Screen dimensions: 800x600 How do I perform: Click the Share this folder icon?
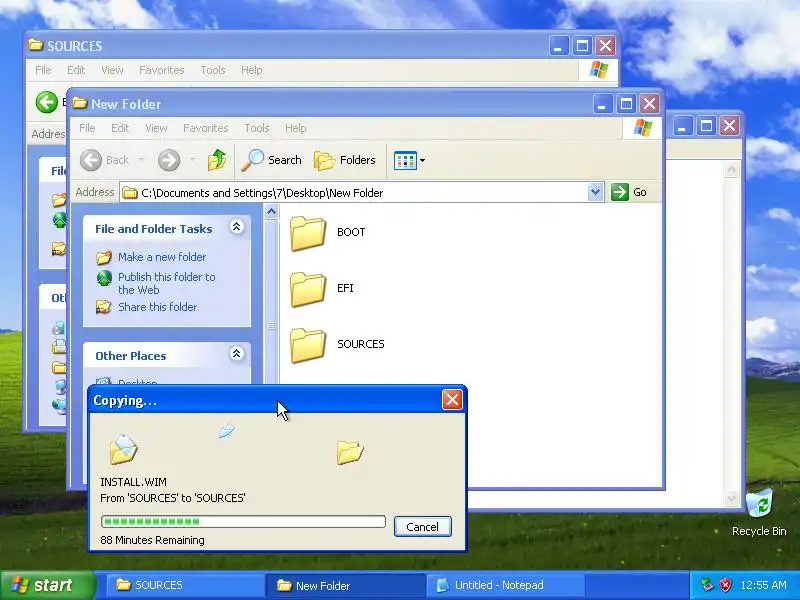coord(104,307)
